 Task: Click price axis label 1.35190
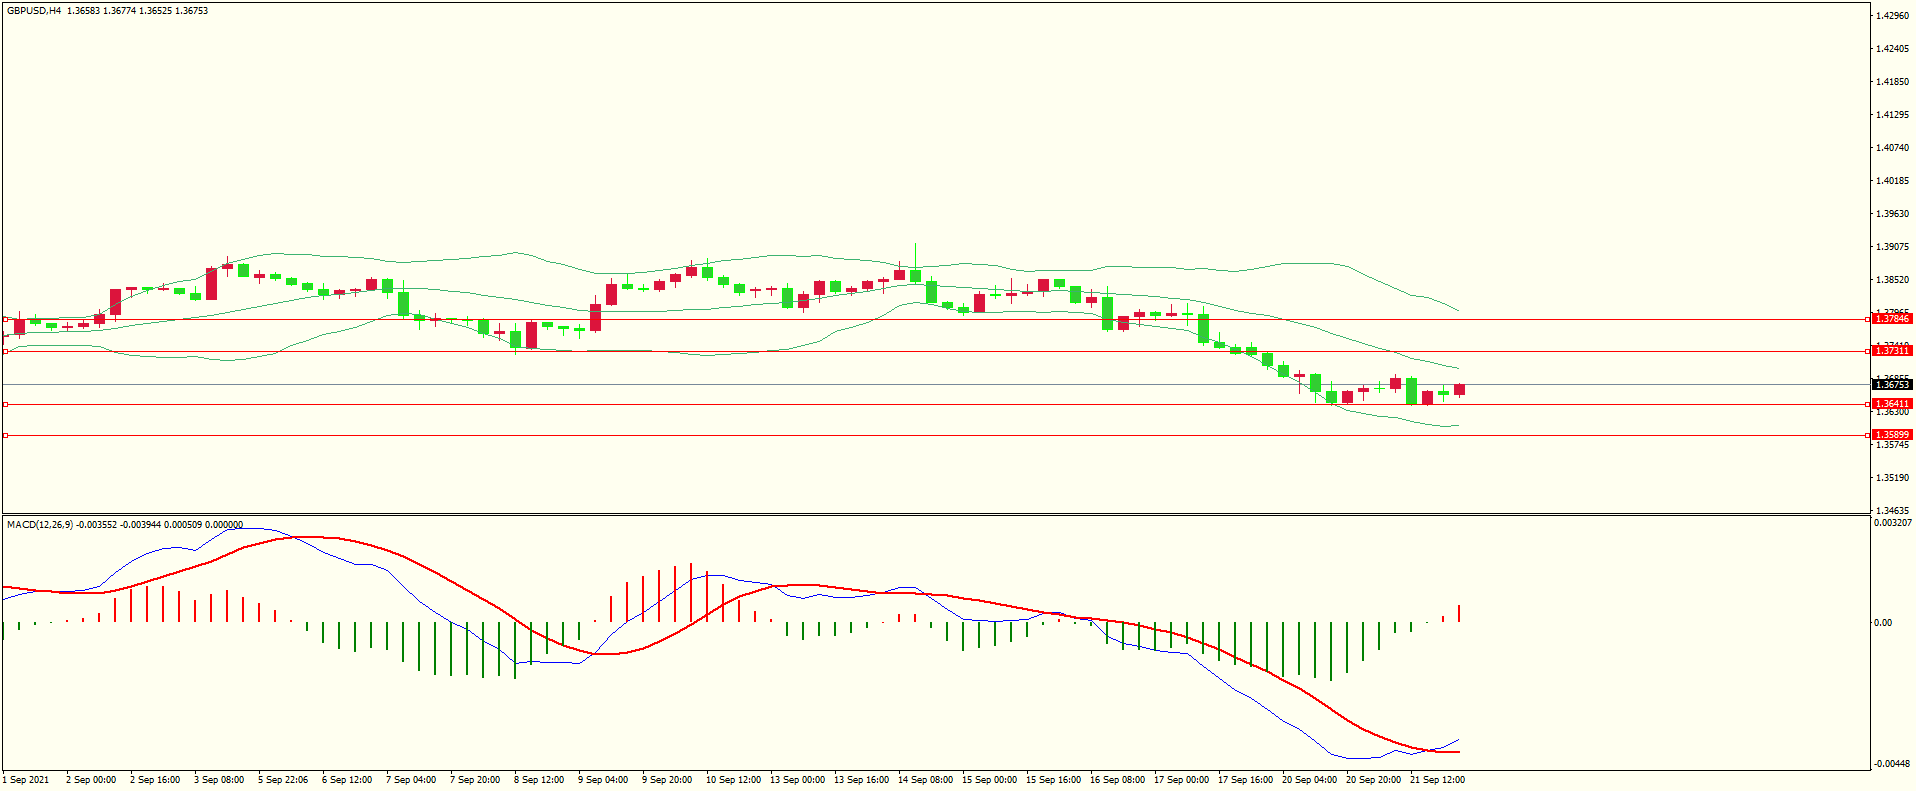1893,478
